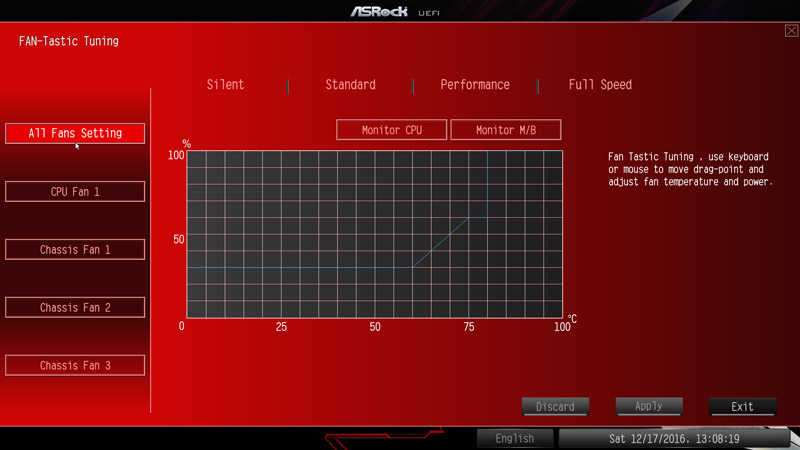Click the upper-right end of the fan curve
This screenshot has width=800, height=450.
pyautogui.click(x=468, y=219)
